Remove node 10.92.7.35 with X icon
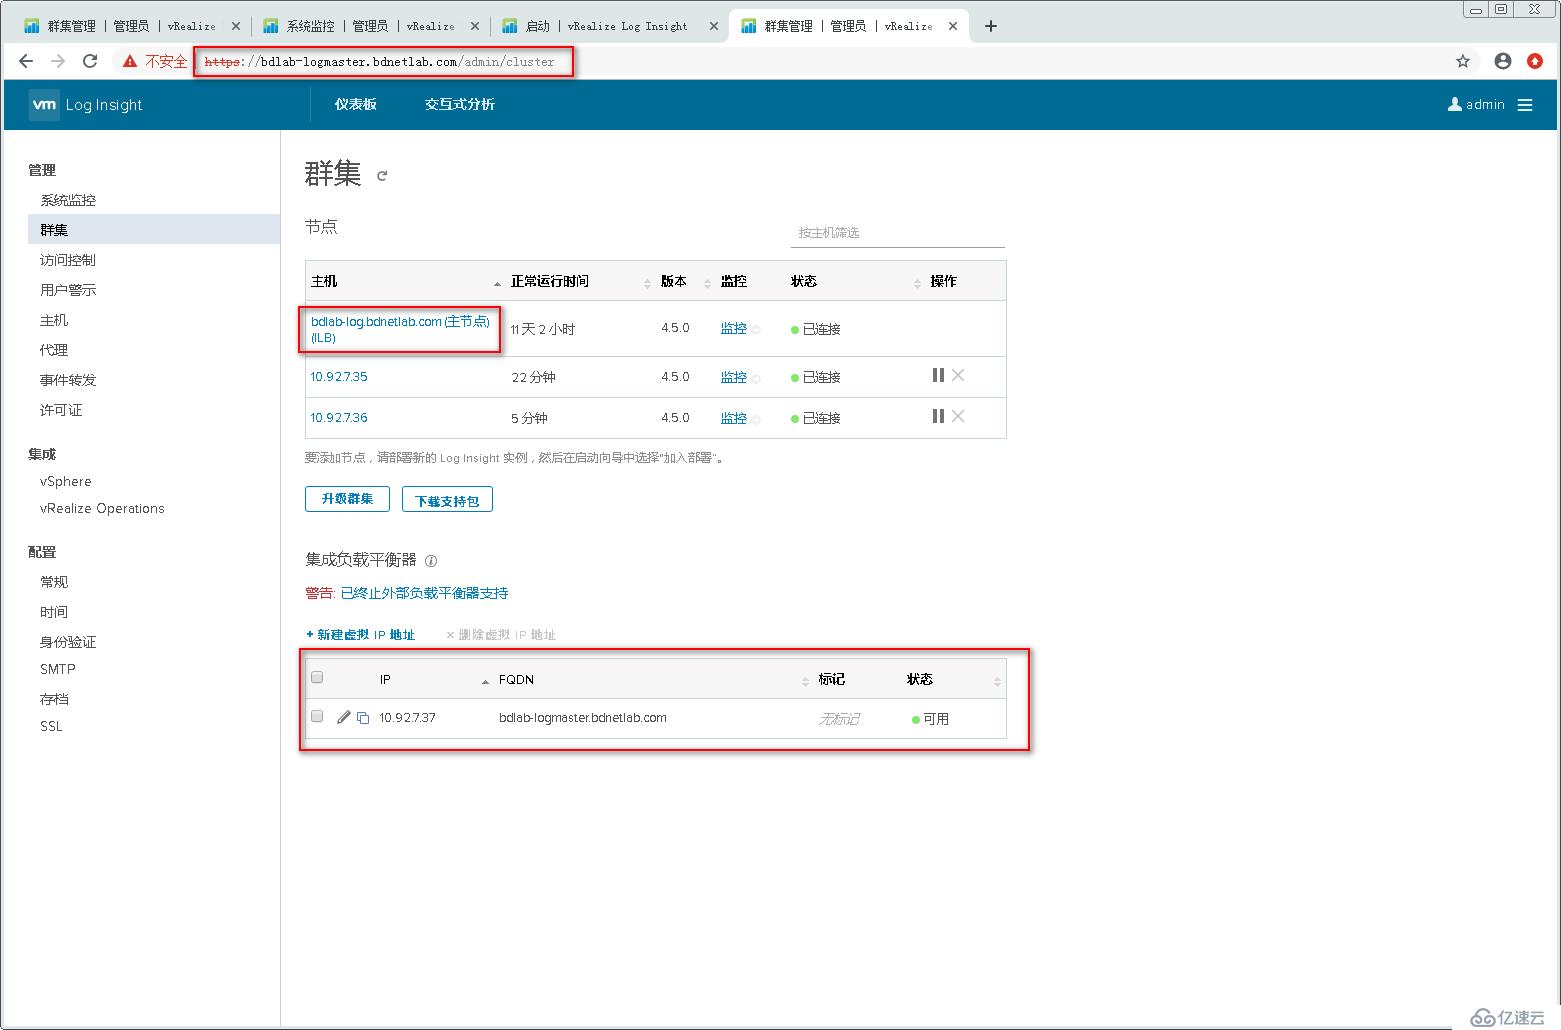Screen dimensions: 1561x1030 (958, 375)
